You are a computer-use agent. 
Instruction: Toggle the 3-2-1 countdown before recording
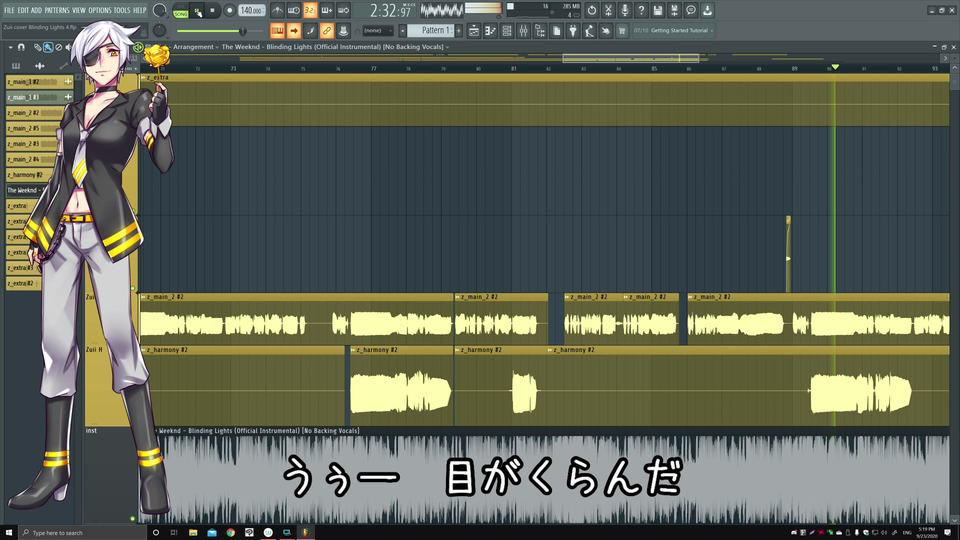click(x=310, y=10)
